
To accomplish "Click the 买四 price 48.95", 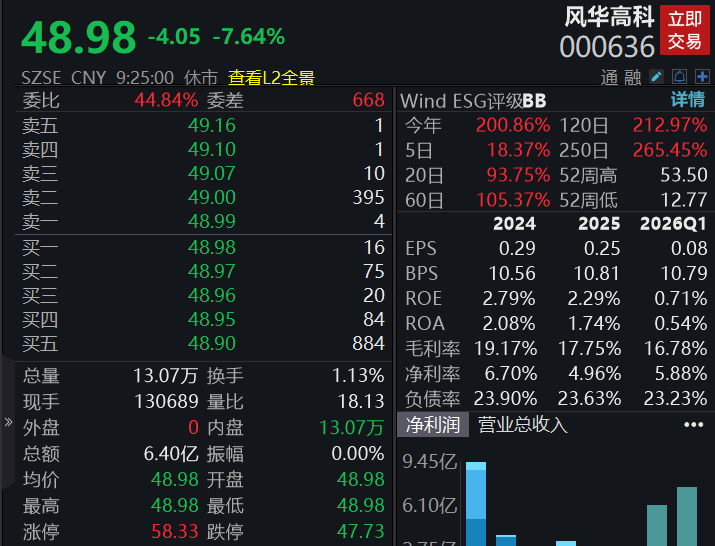I will click(x=212, y=319).
